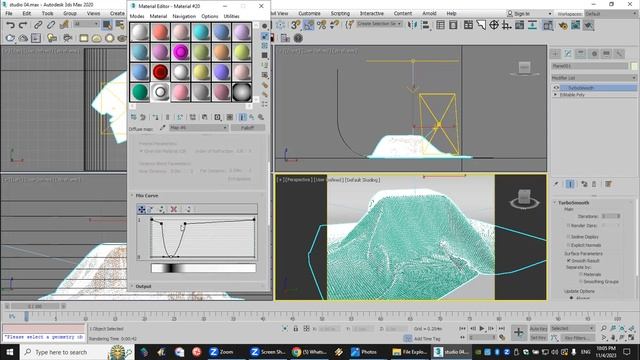Click the Undo arrow in the main toolbar
Screen dimensions: 640x360
[x=10, y=25]
